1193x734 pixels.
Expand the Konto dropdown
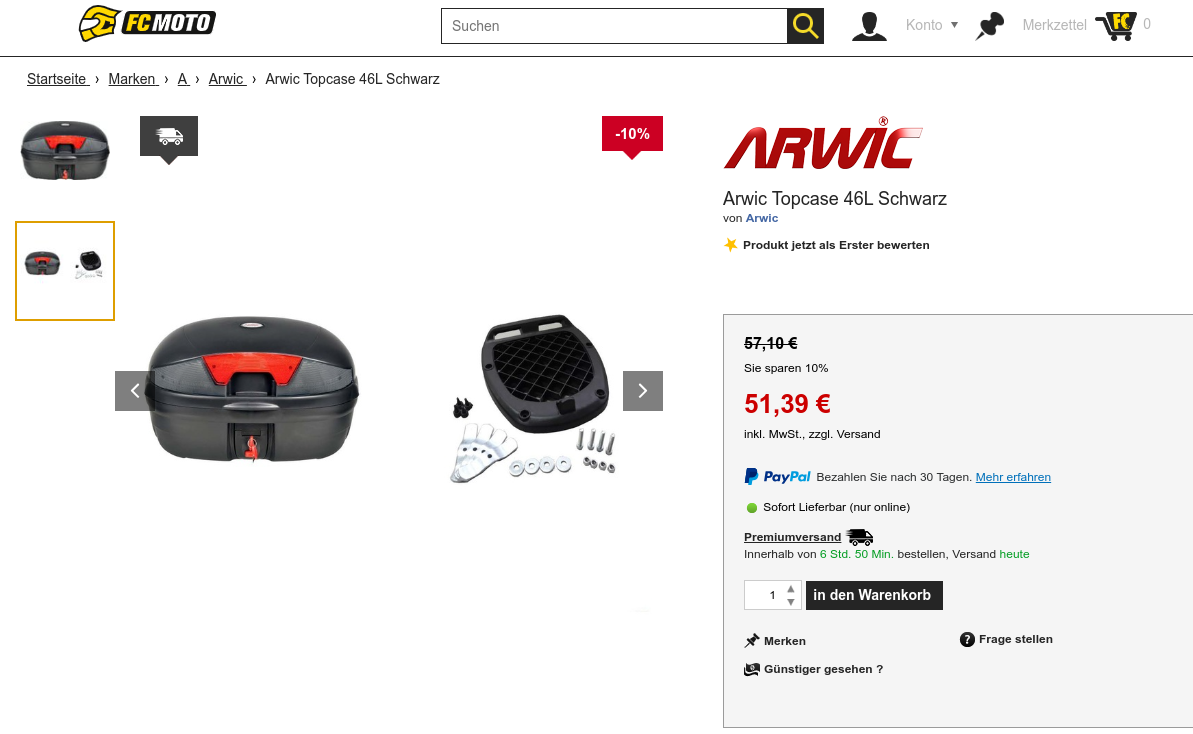[x=931, y=25]
